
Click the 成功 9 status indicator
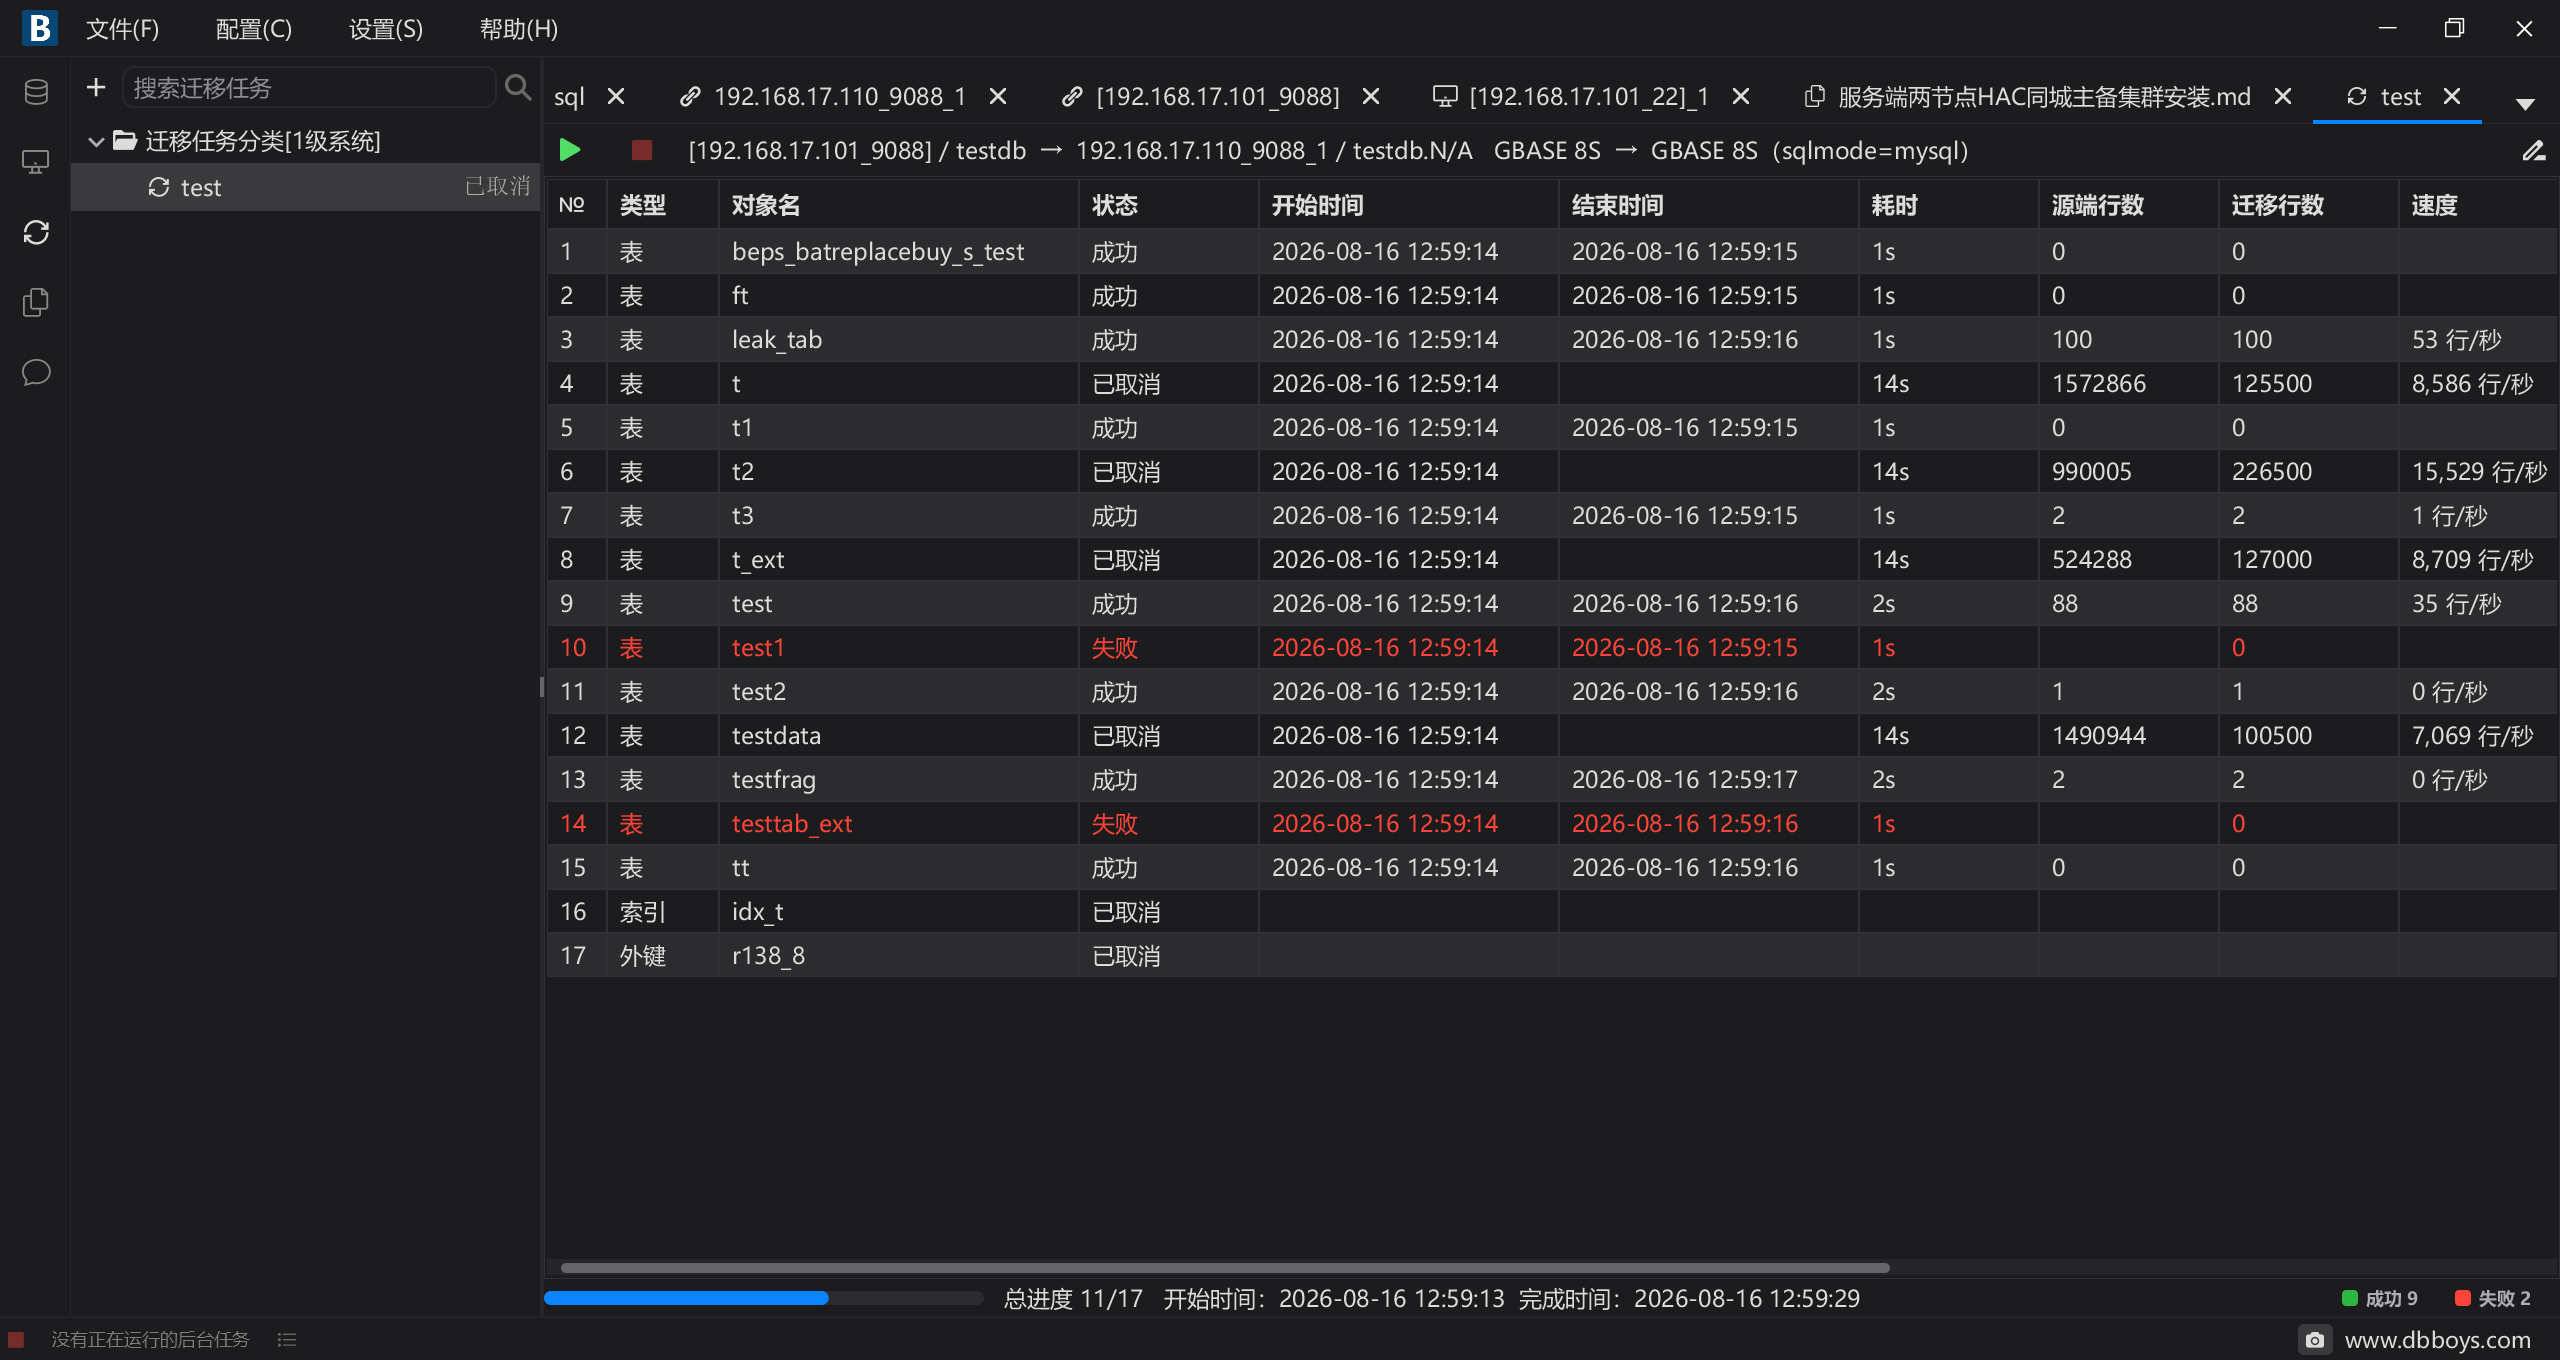pyautogui.click(x=2380, y=1298)
